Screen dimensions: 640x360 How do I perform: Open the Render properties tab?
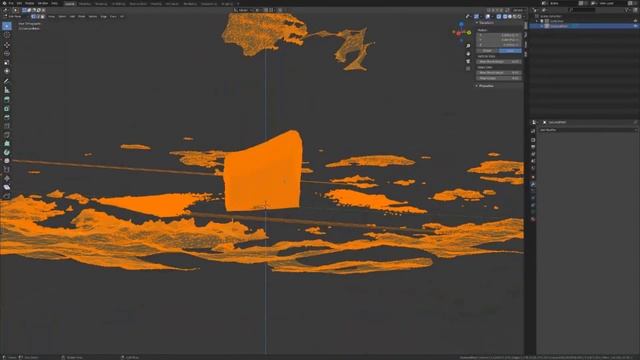tap(533, 140)
